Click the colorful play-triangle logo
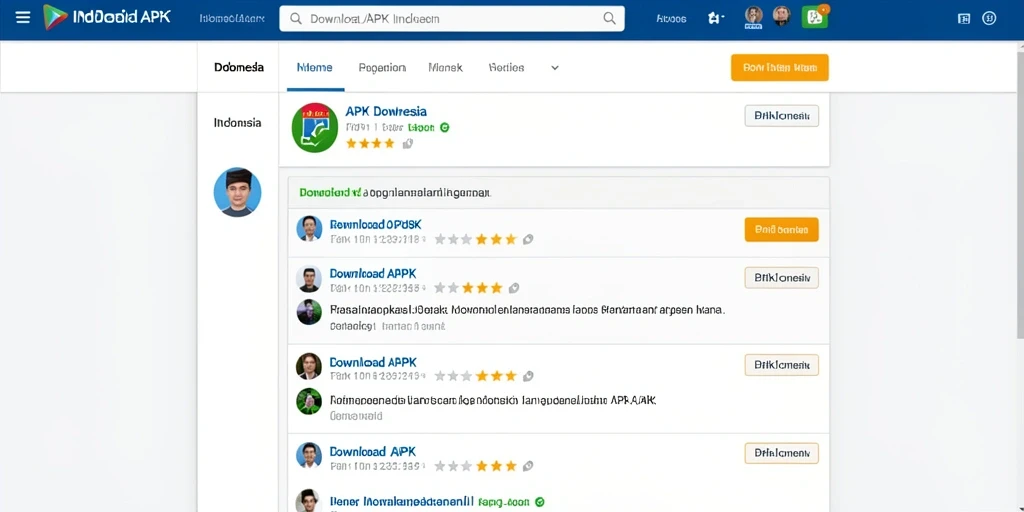 56,17
